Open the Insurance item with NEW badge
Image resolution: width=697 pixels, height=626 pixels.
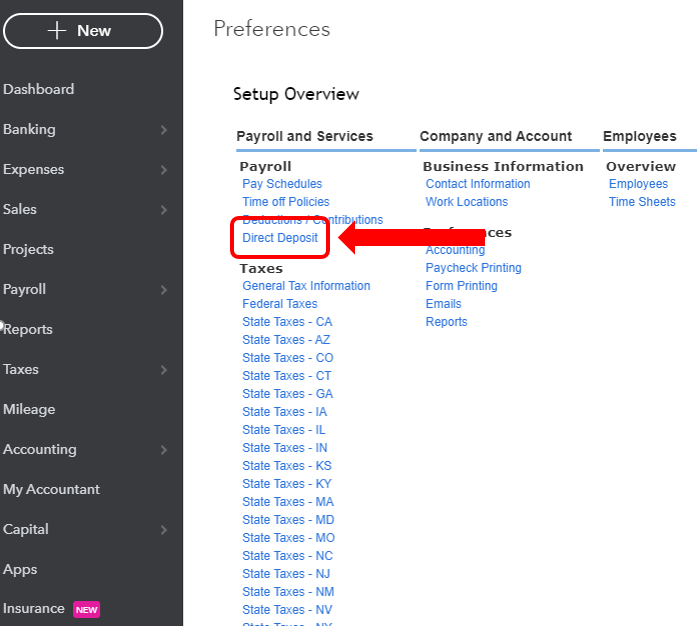click(x=51, y=609)
